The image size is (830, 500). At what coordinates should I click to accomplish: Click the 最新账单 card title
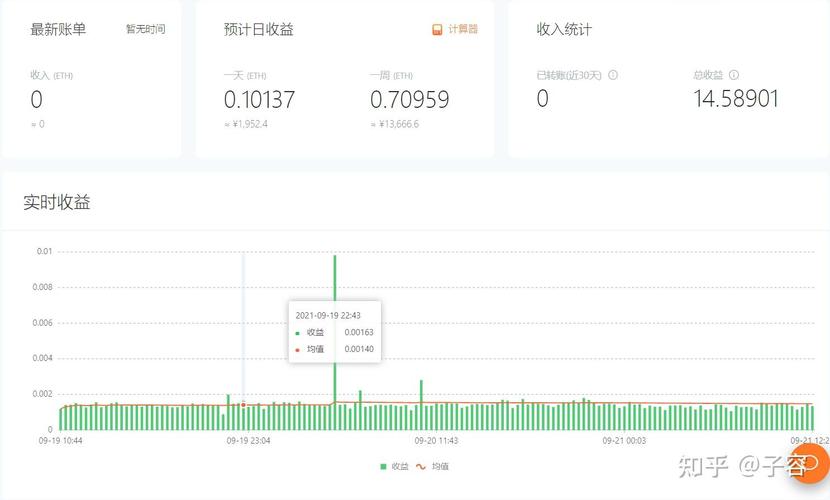(x=58, y=29)
